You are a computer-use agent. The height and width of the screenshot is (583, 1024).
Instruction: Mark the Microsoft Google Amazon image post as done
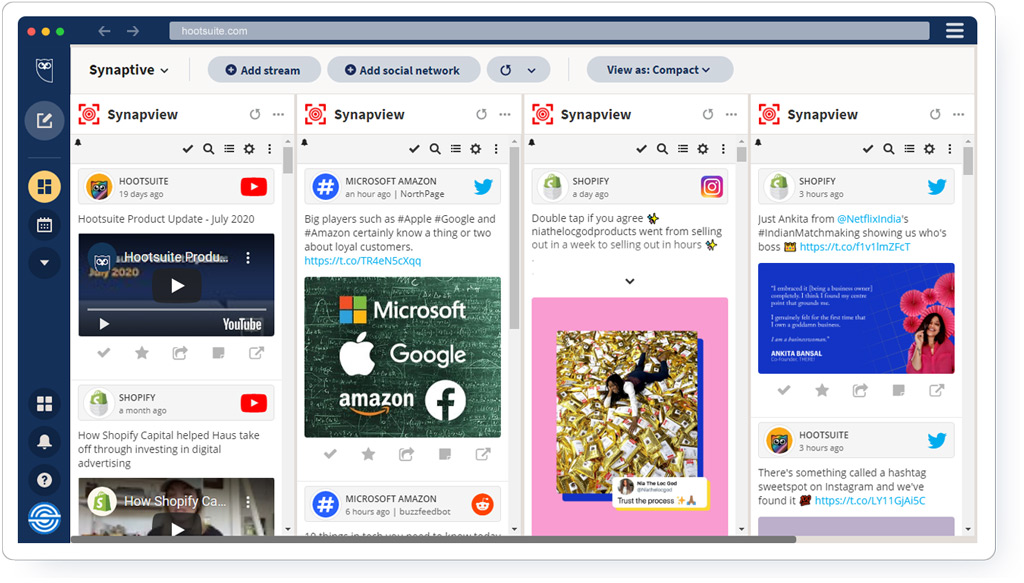[x=330, y=454]
